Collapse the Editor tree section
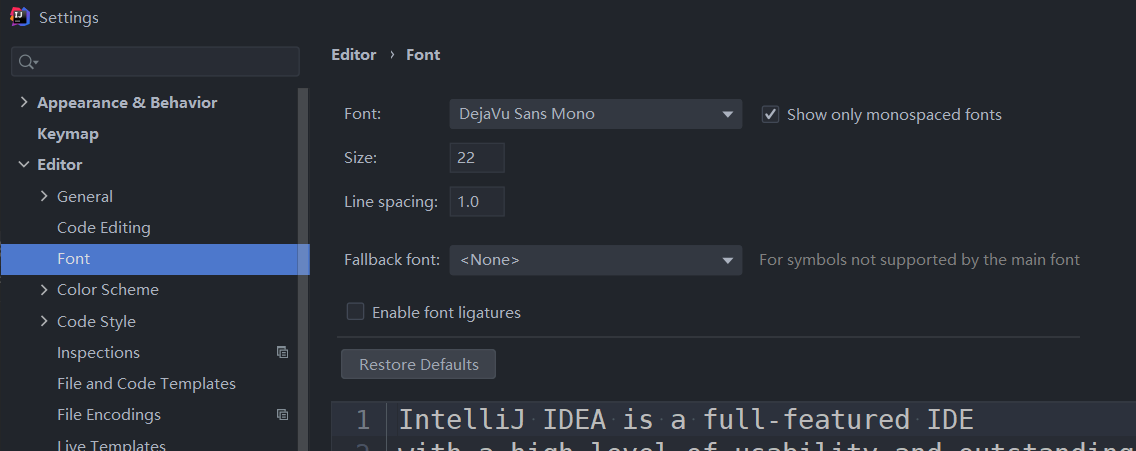This screenshot has height=451, width=1136. coord(24,164)
